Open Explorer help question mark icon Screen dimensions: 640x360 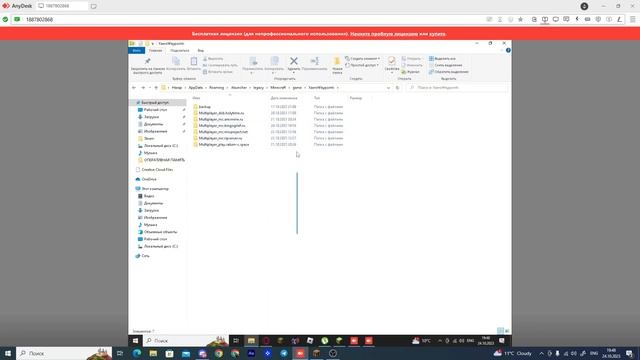coord(508,51)
